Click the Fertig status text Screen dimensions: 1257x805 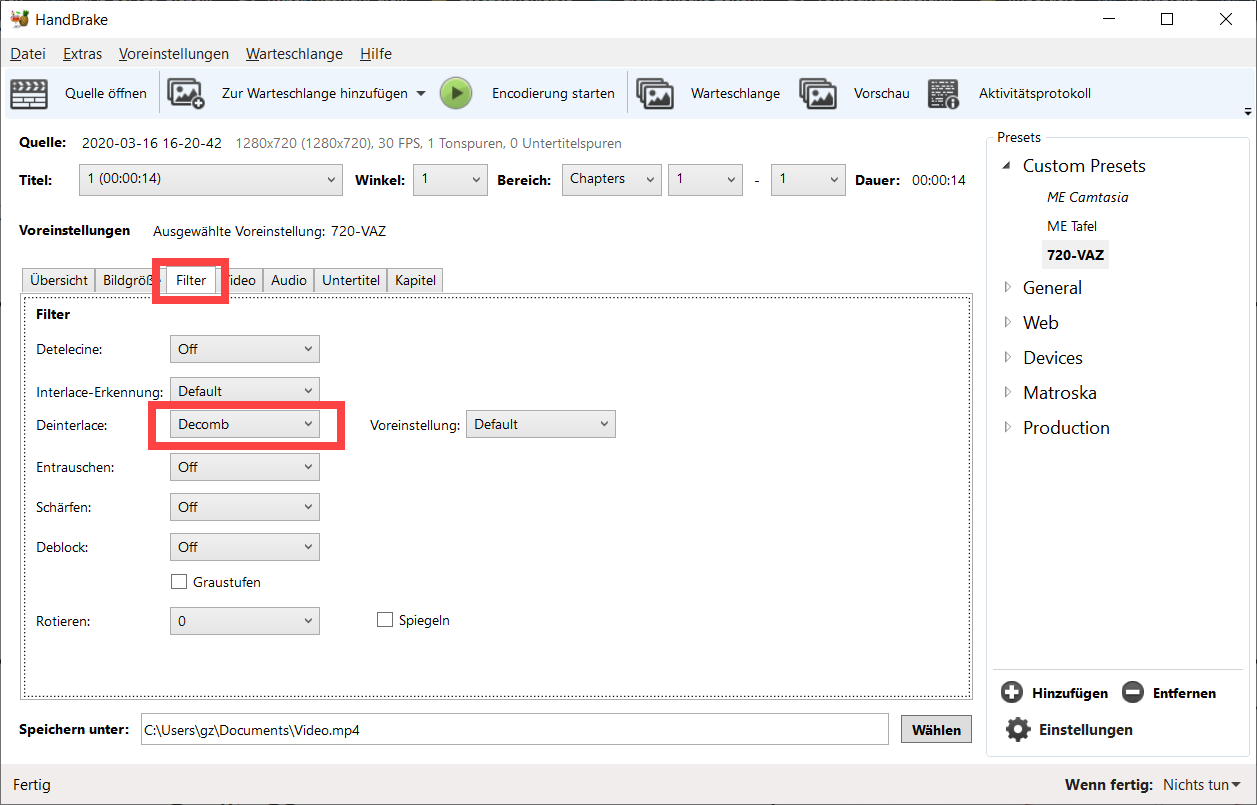coord(32,785)
